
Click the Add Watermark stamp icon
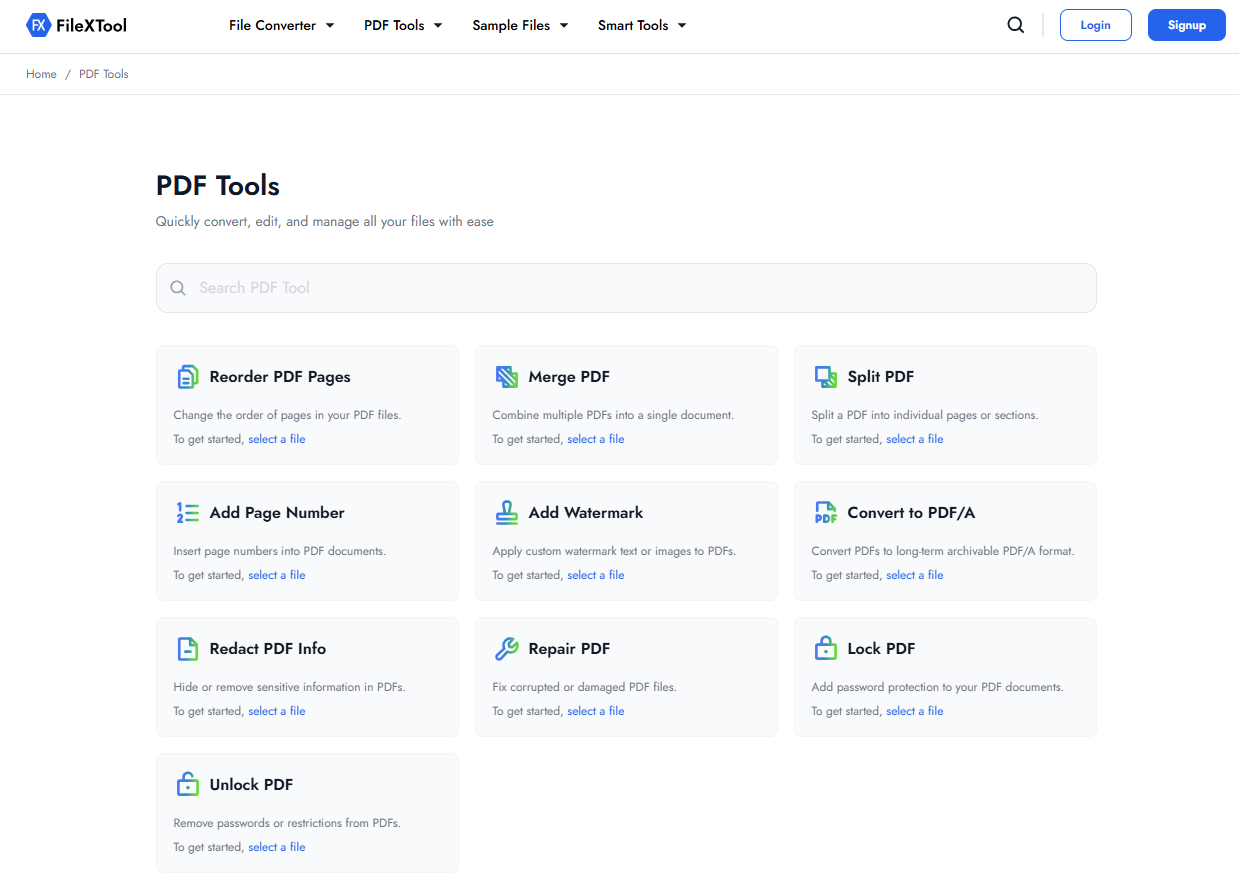tap(507, 512)
